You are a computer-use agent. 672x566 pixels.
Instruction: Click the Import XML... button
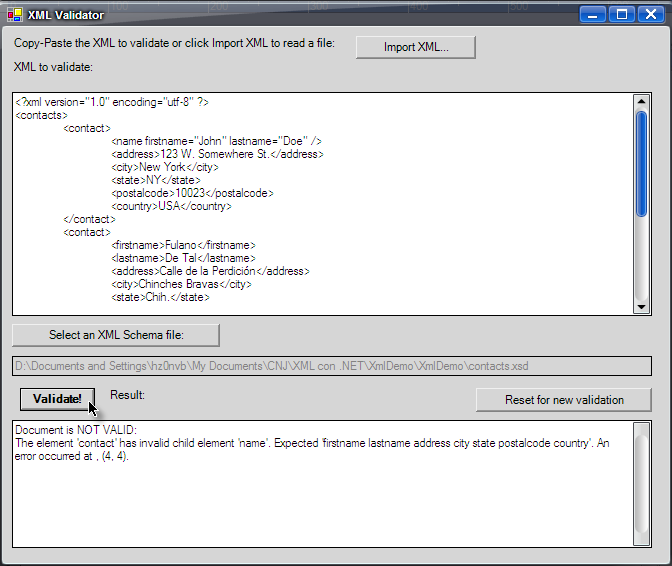pos(416,47)
